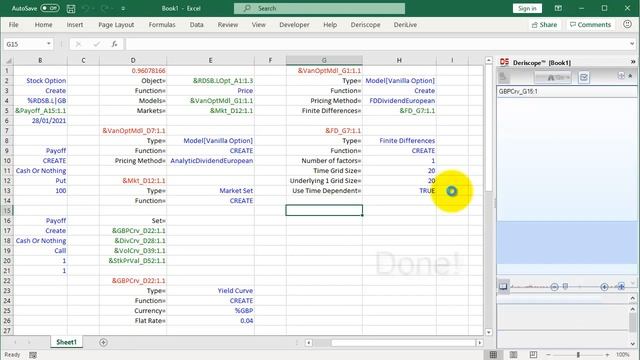Click the rightmost blue icon in Deriscope lower toolbar

pyautogui.click(x=621, y=287)
